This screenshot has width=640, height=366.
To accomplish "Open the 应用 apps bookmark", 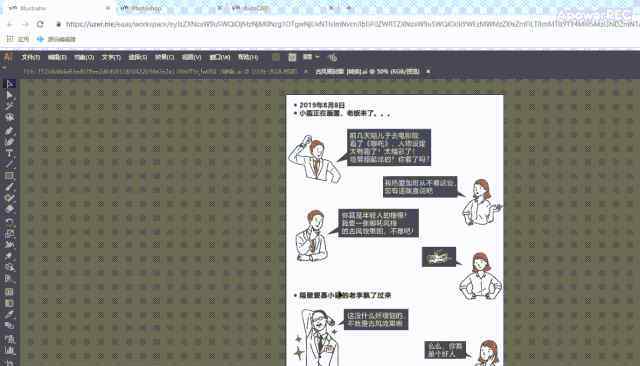I will pyautogui.click(x=18, y=39).
